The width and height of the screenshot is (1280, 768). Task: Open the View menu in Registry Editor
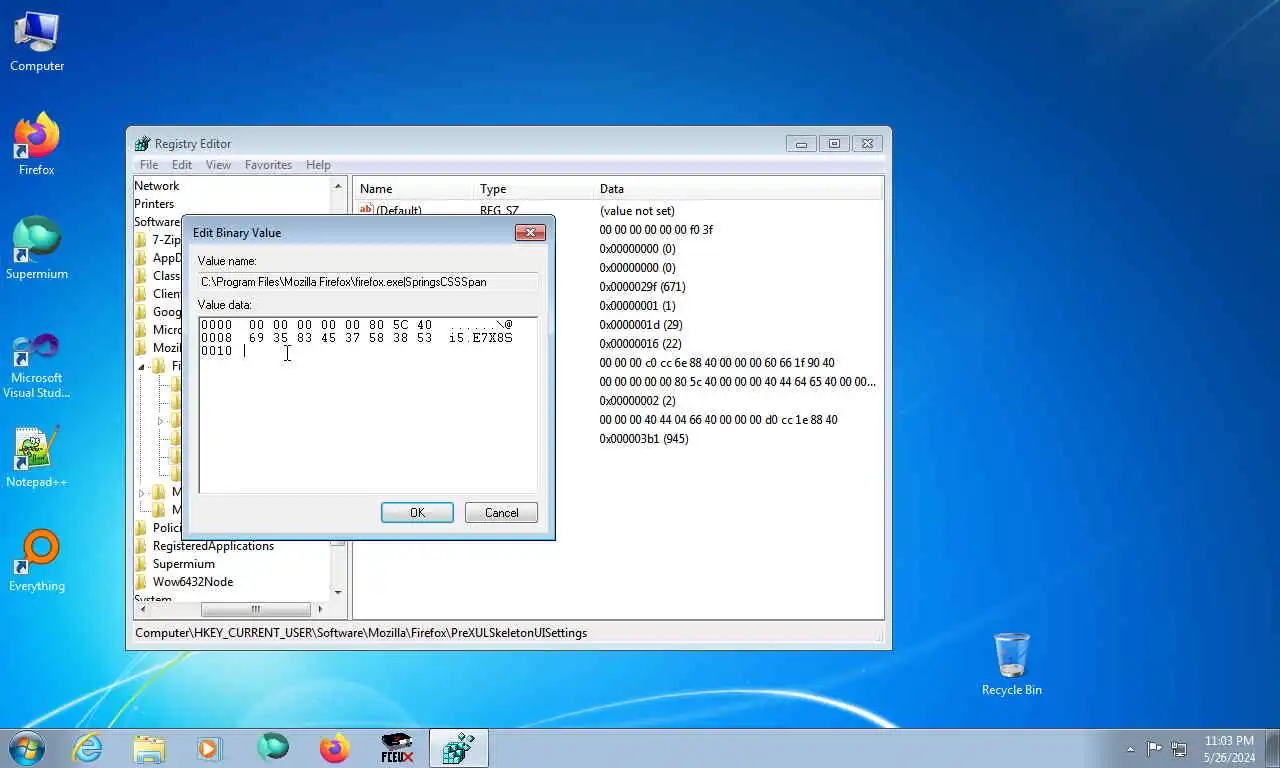(218, 165)
